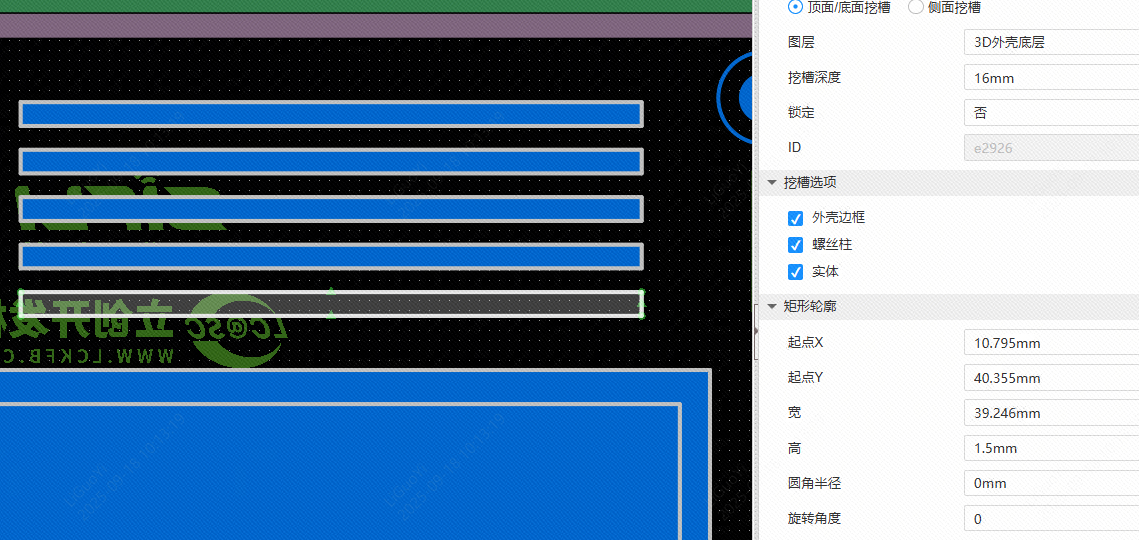Uncheck the 外壳边框 checkbox
Viewport: 1139px width, 540px height.
[796, 218]
